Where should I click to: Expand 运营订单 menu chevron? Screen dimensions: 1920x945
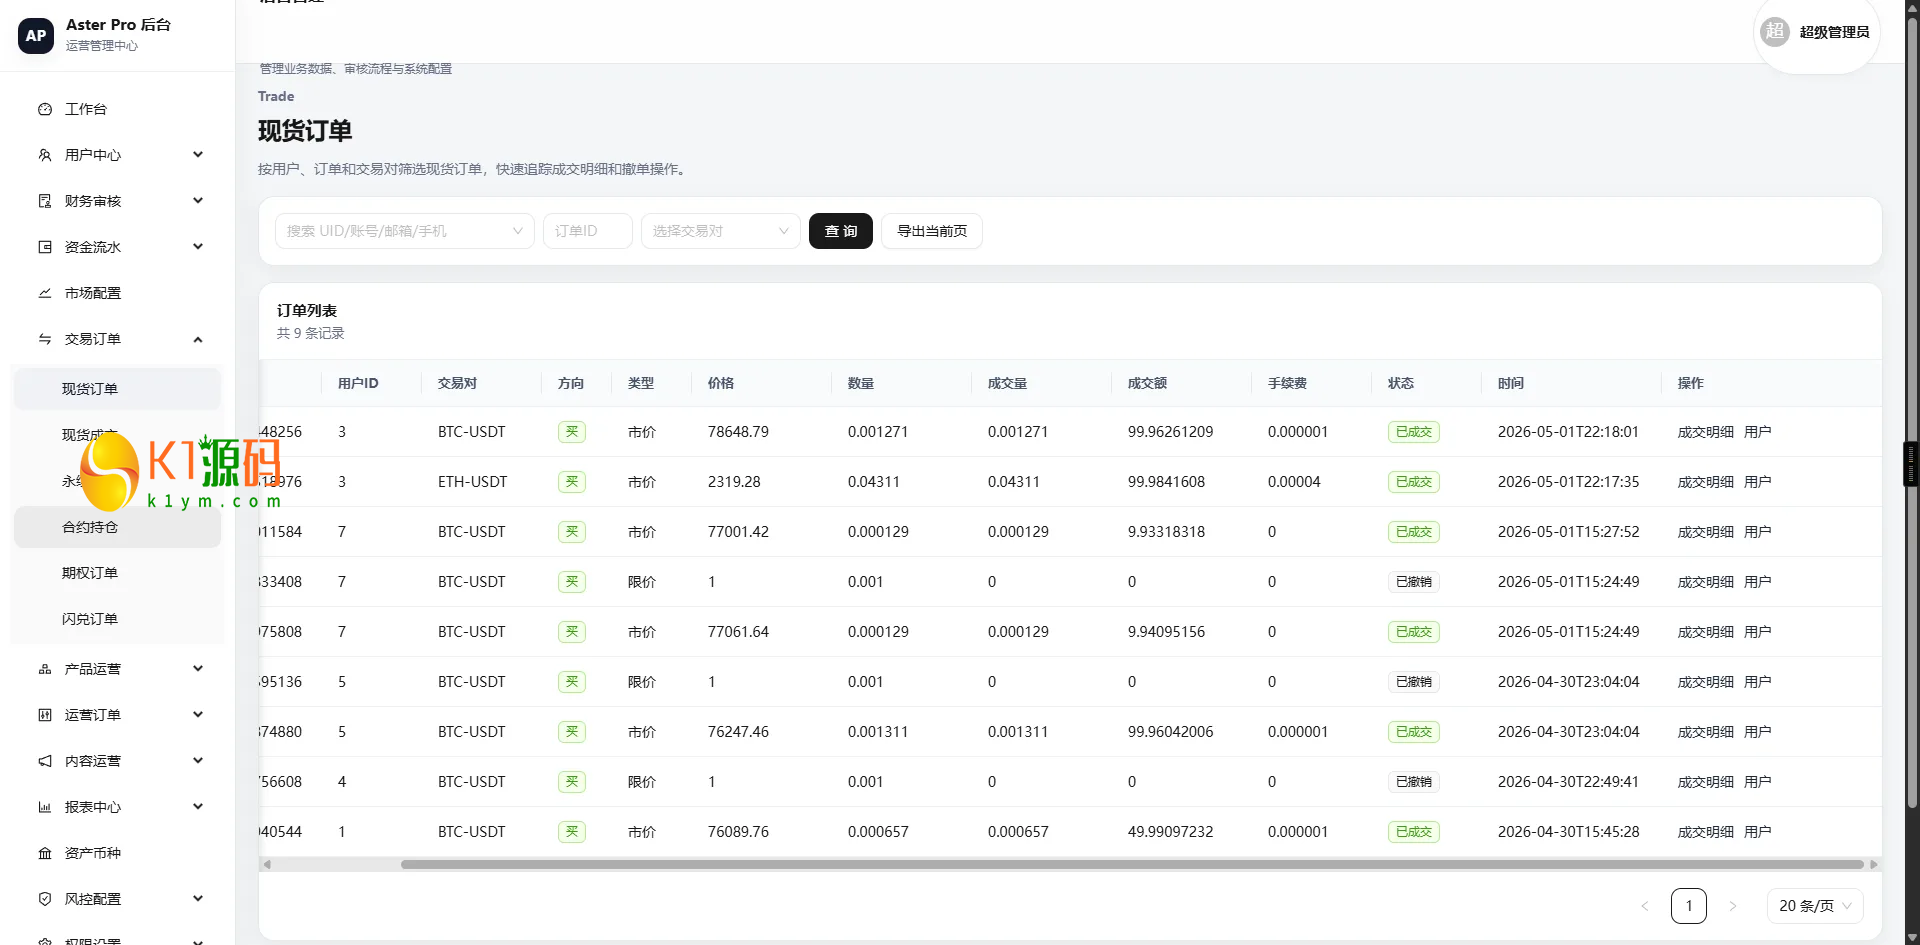tap(198, 715)
